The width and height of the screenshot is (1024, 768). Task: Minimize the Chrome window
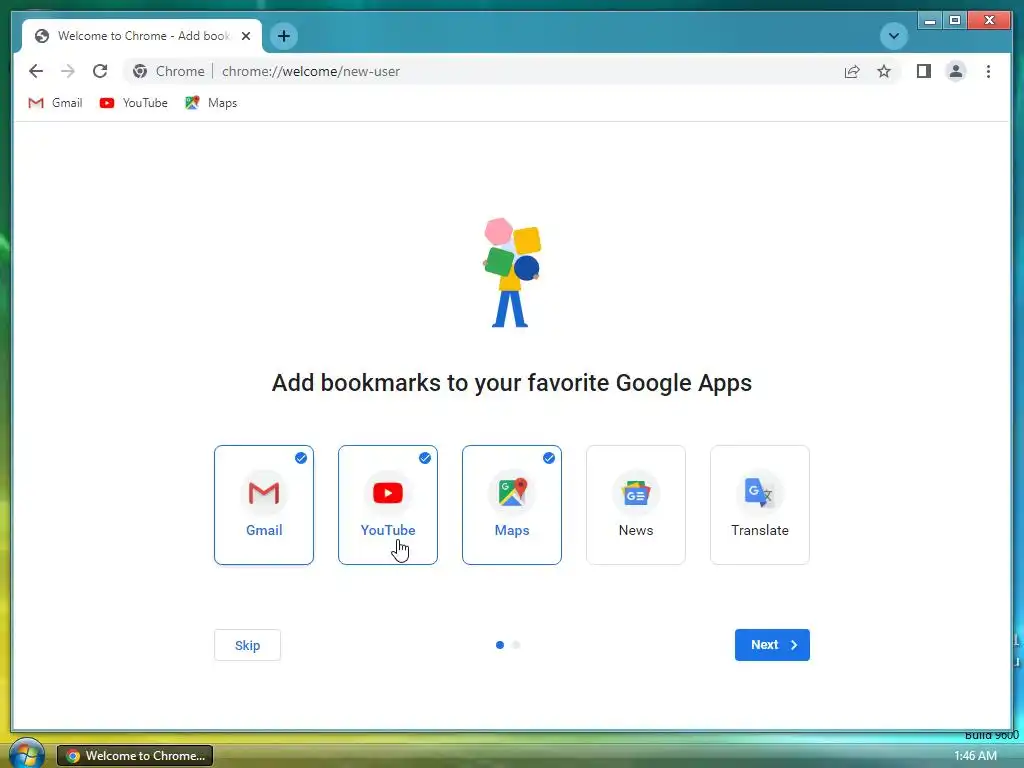tap(930, 20)
